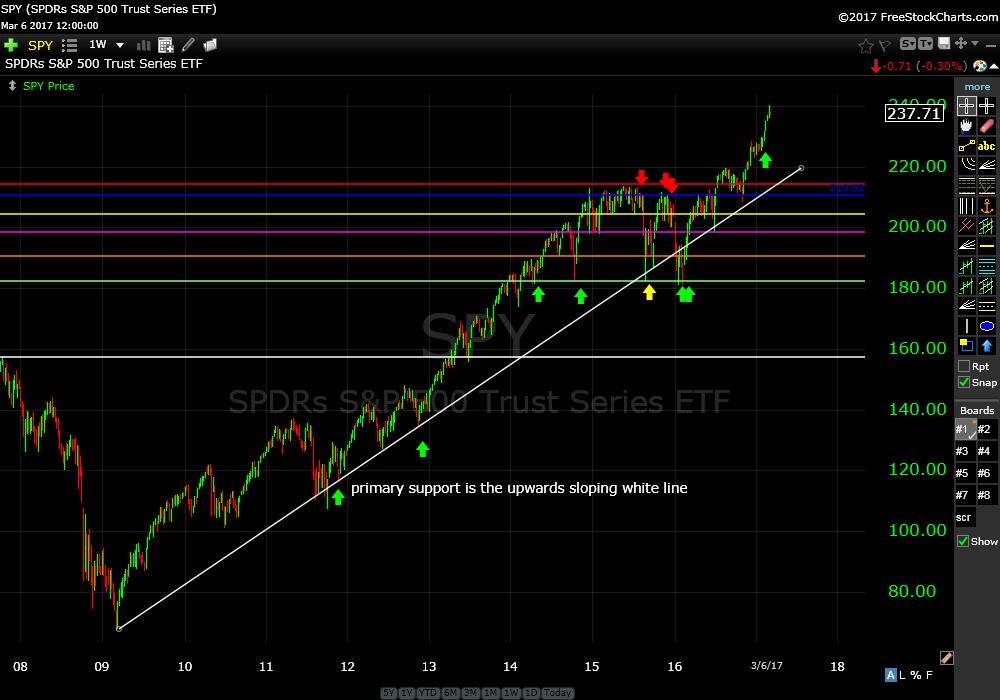Enable the Rpt checkbox
1000x700 pixels.
pos(964,367)
